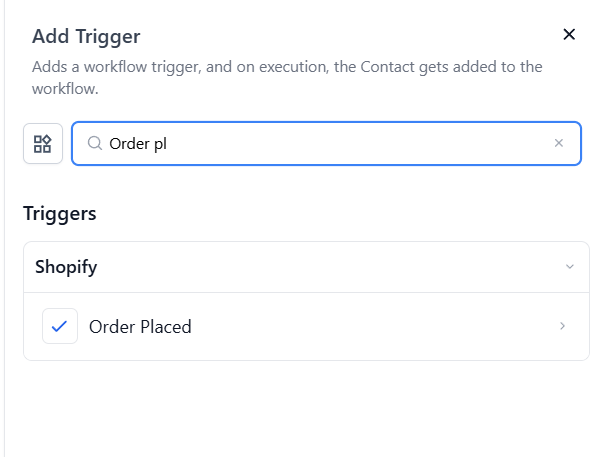Viewport: 605px width, 457px height.
Task: Toggle the Shopify group header
Action: click(300, 267)
